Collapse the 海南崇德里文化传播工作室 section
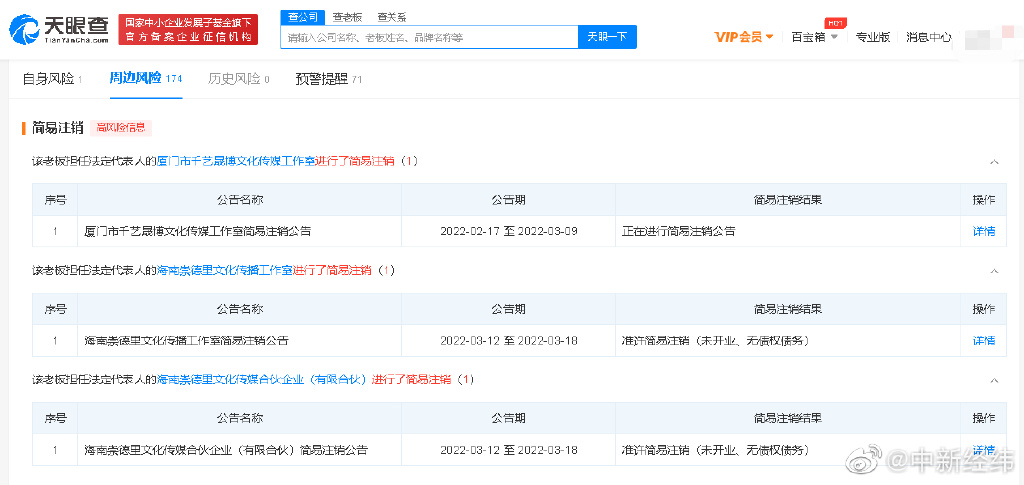This screenshot has width=1024, height=485. (x=994, y=271)
